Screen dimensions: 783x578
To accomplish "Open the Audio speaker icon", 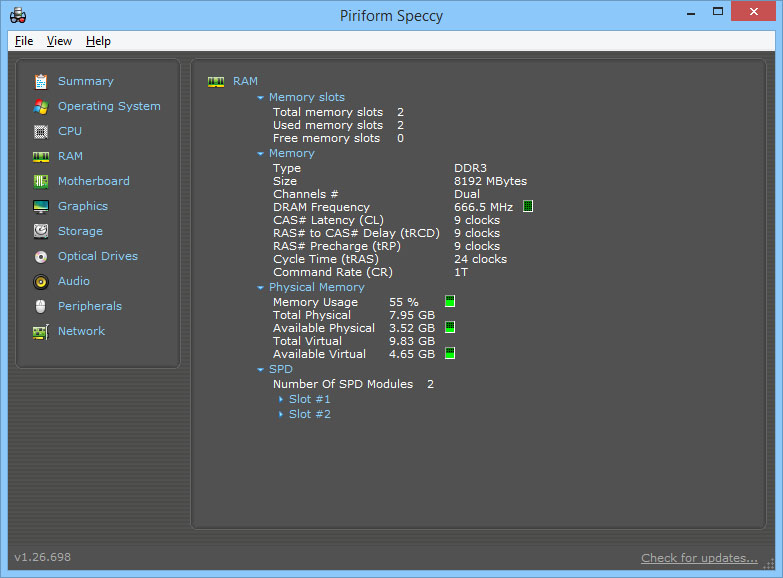I will (40, 282).
